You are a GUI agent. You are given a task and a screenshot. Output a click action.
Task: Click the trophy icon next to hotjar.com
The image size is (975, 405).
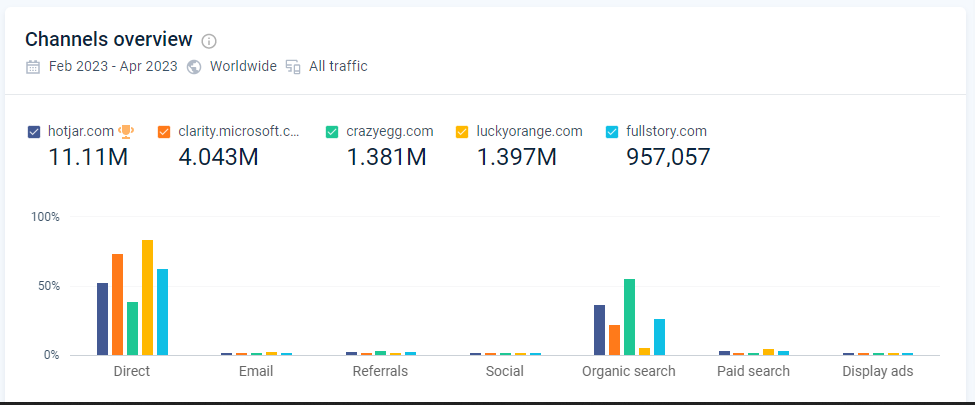point(126,132)
